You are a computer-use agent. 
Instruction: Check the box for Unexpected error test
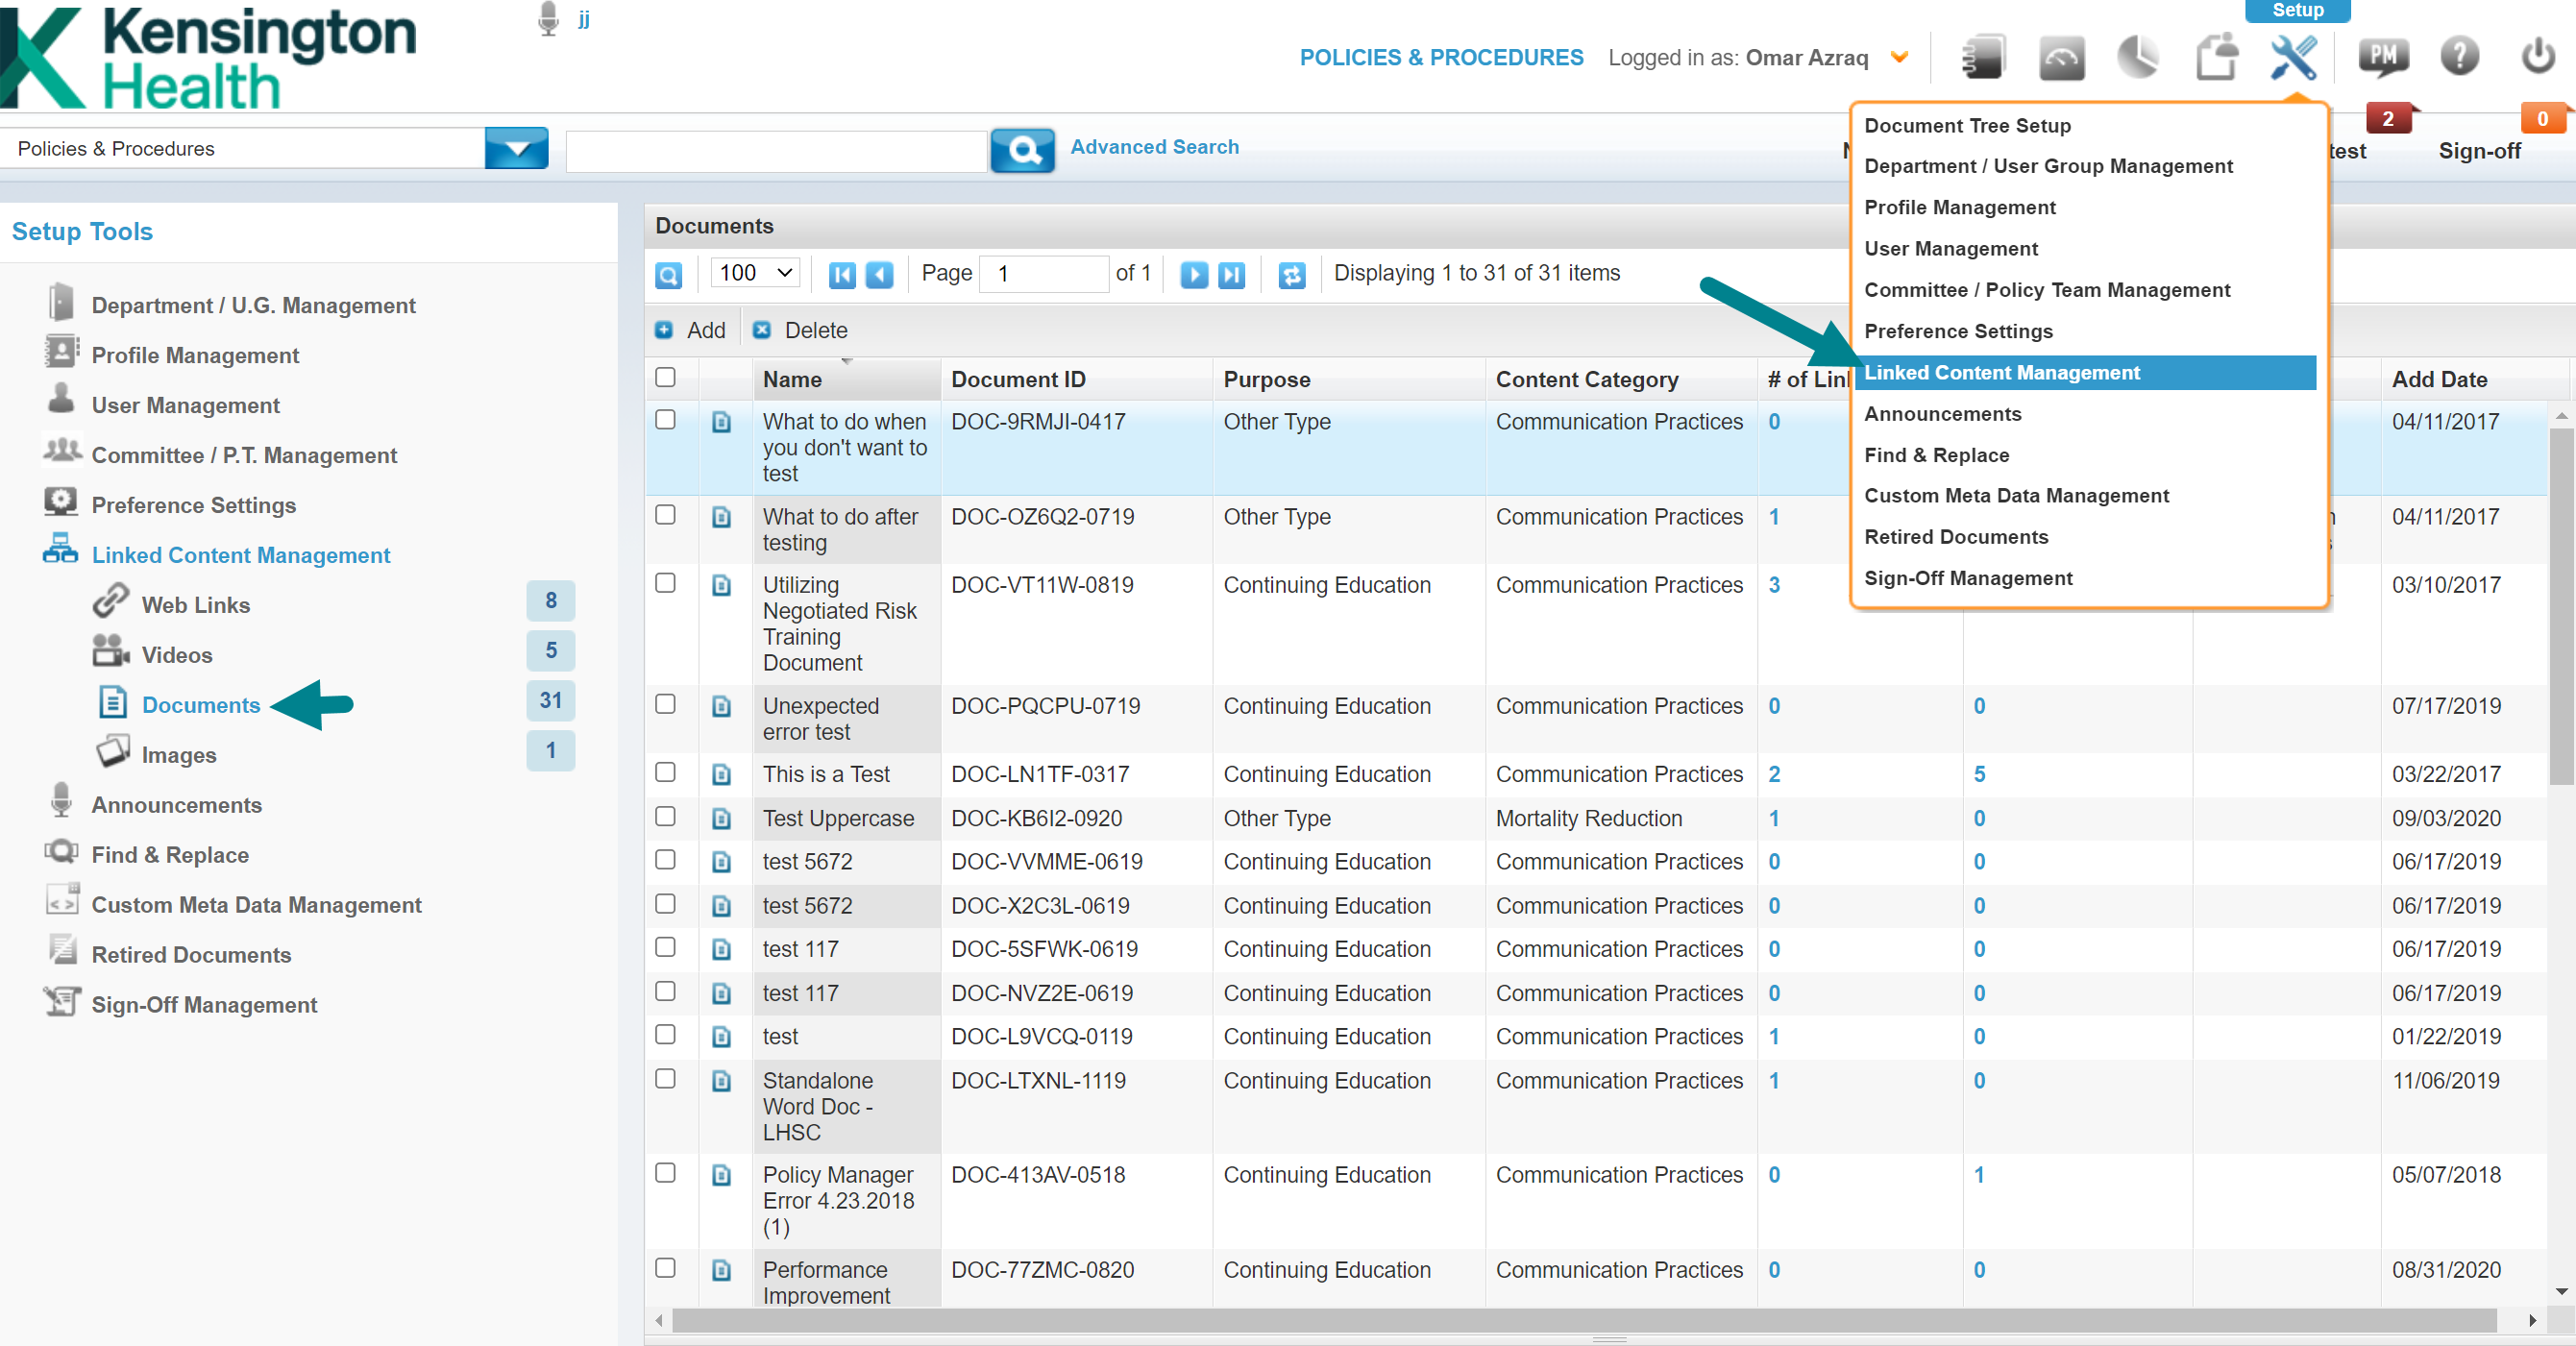(x=665, y=704)
